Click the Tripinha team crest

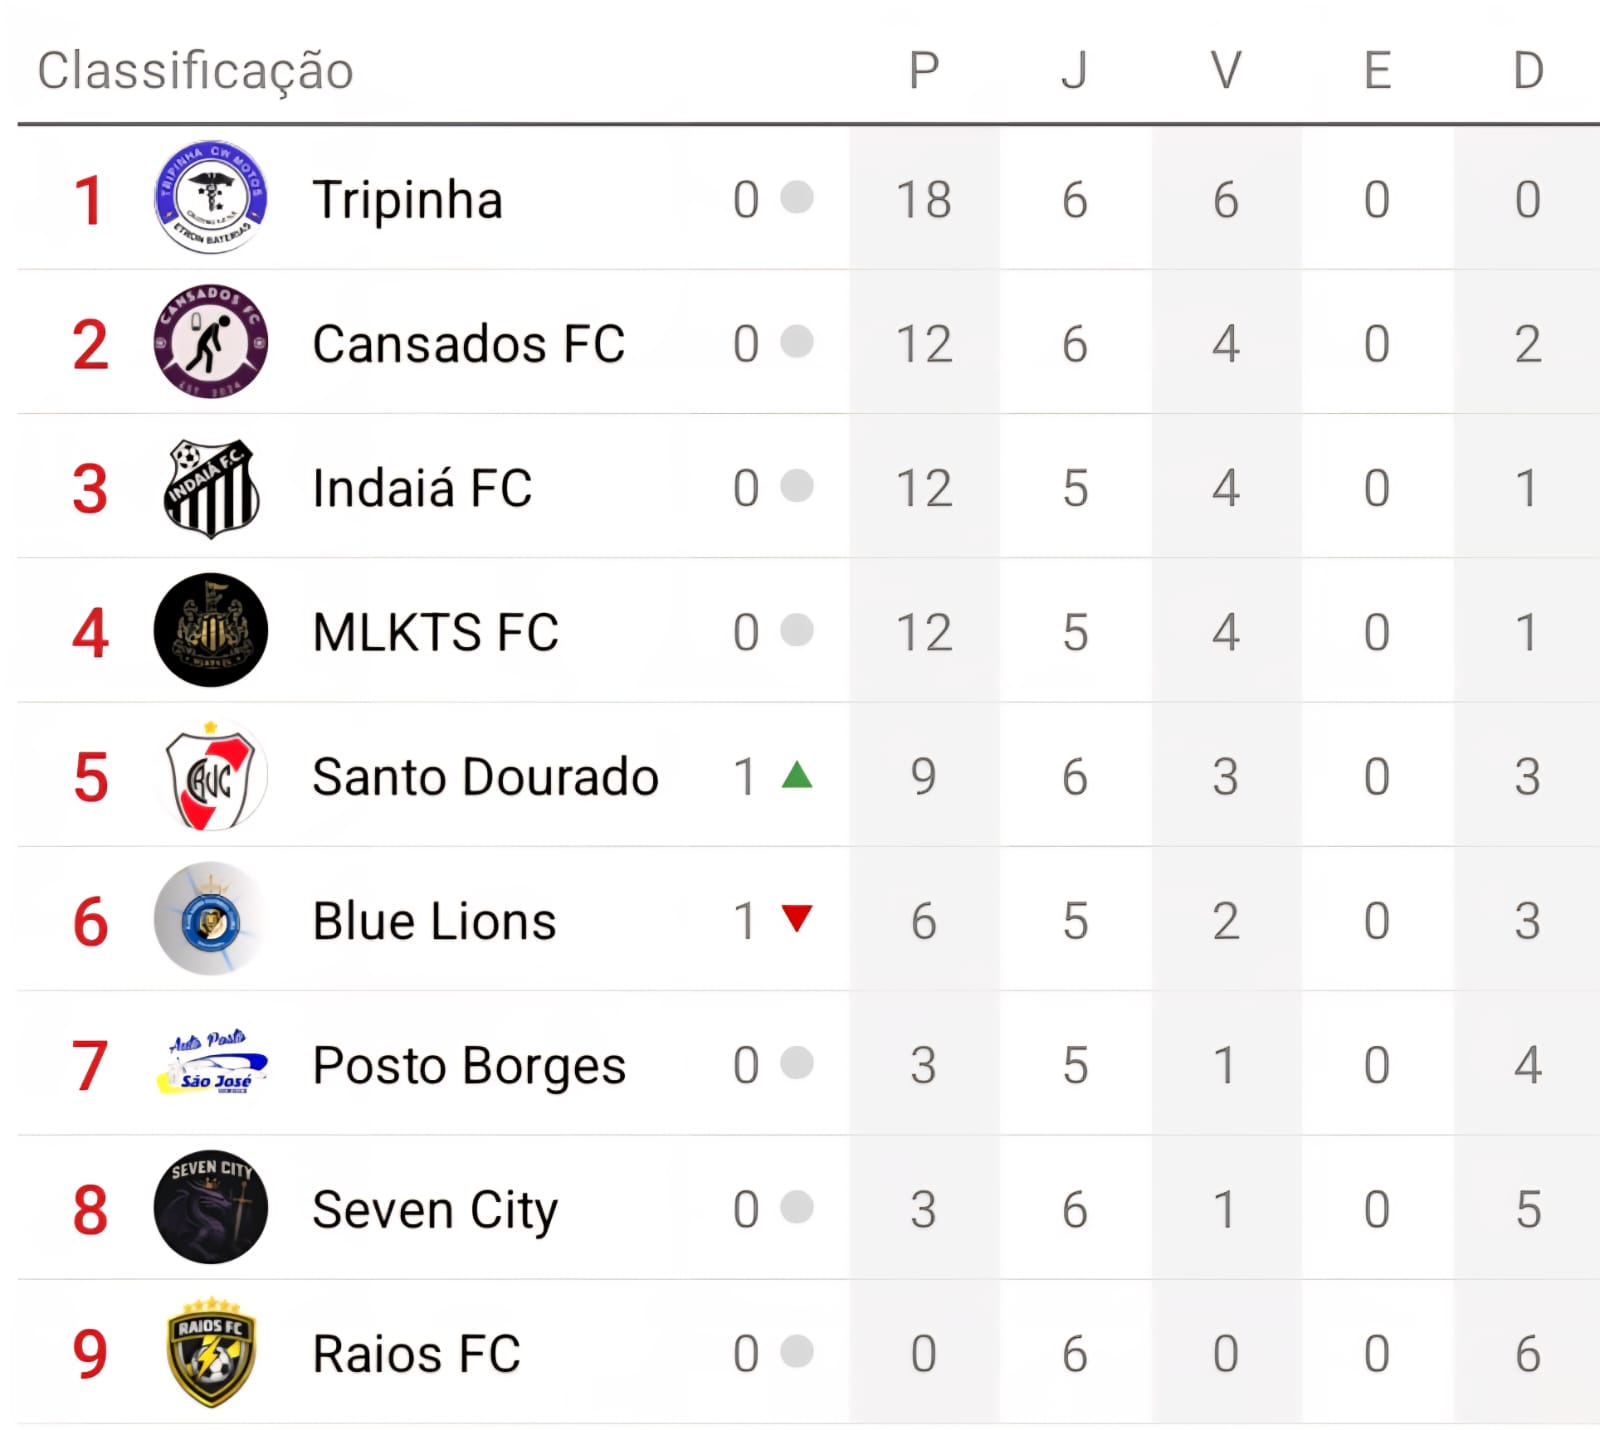point(210,197)
